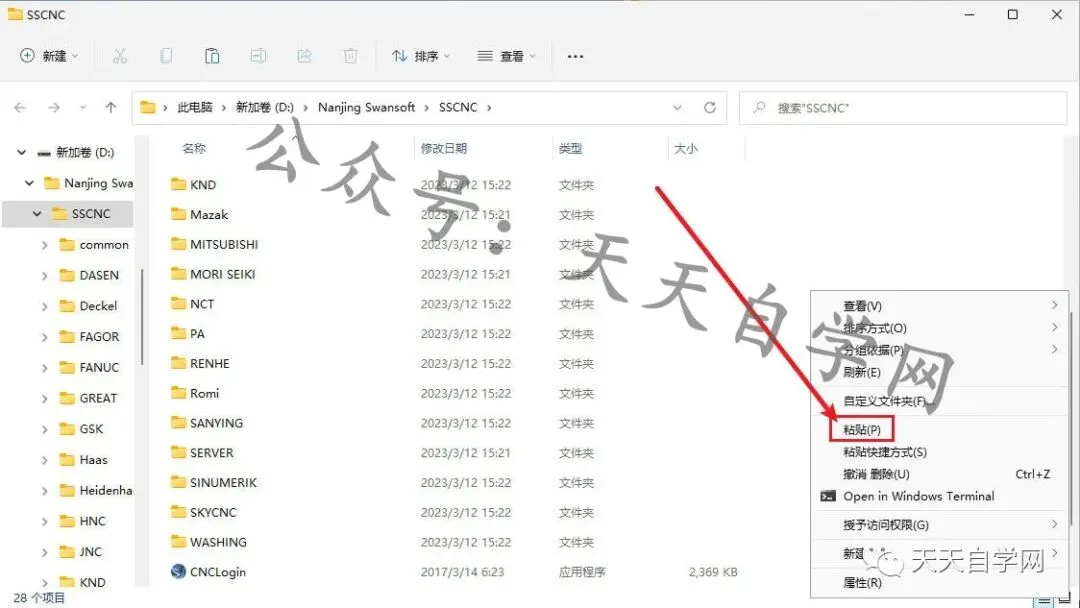
Task: Select the Romi folder row
Action: pyautogui.click(x=455, y=393)
